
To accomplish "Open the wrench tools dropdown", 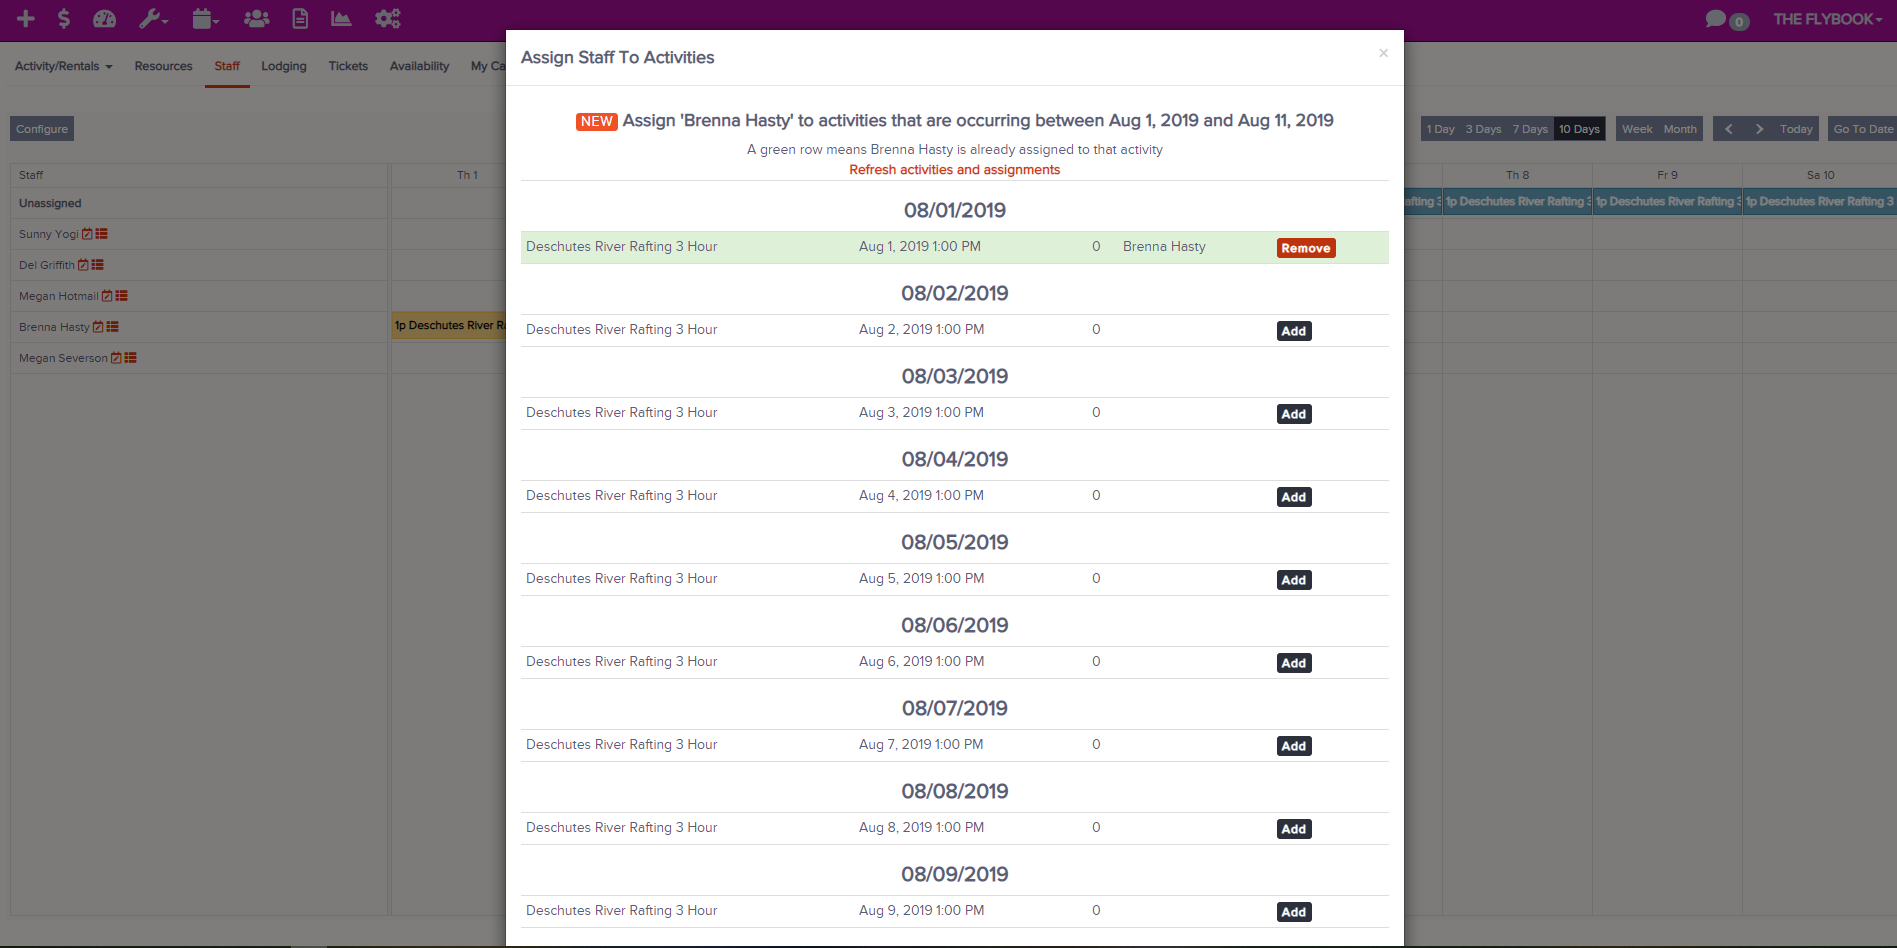I will (x=153, y=18).
